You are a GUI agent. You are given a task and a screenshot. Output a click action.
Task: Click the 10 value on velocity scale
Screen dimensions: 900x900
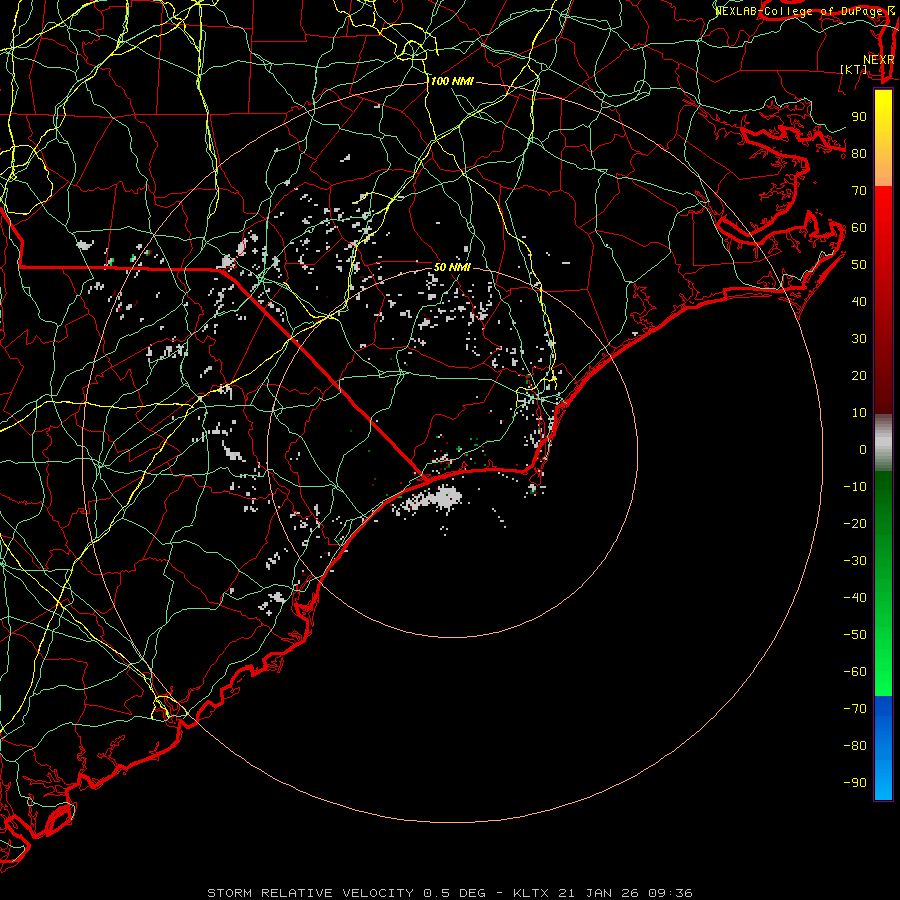[x=859, y=413]
